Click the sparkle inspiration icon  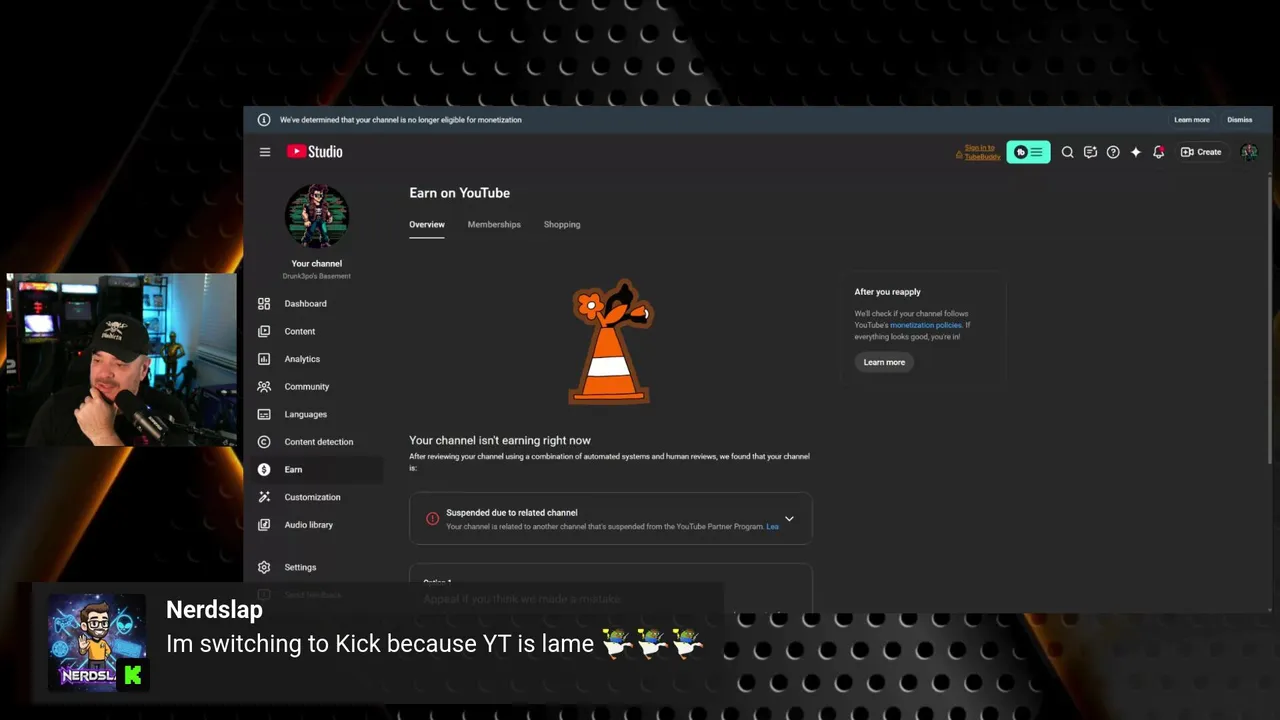click(x=1136, y=152)
